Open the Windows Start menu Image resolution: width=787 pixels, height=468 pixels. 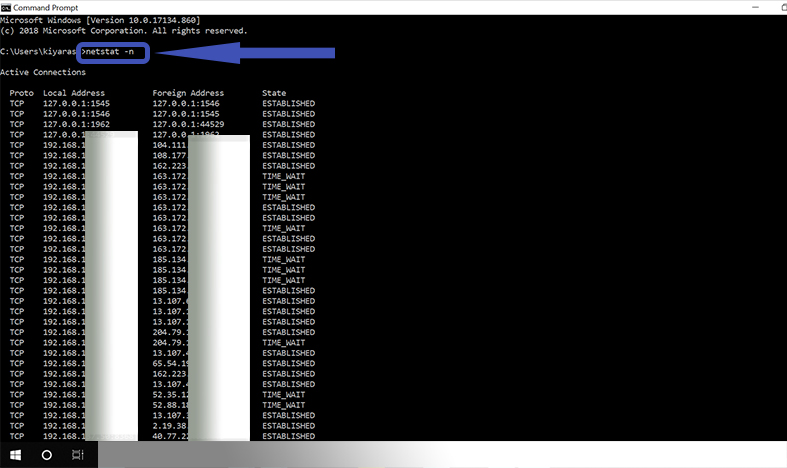tap(16, 455)
